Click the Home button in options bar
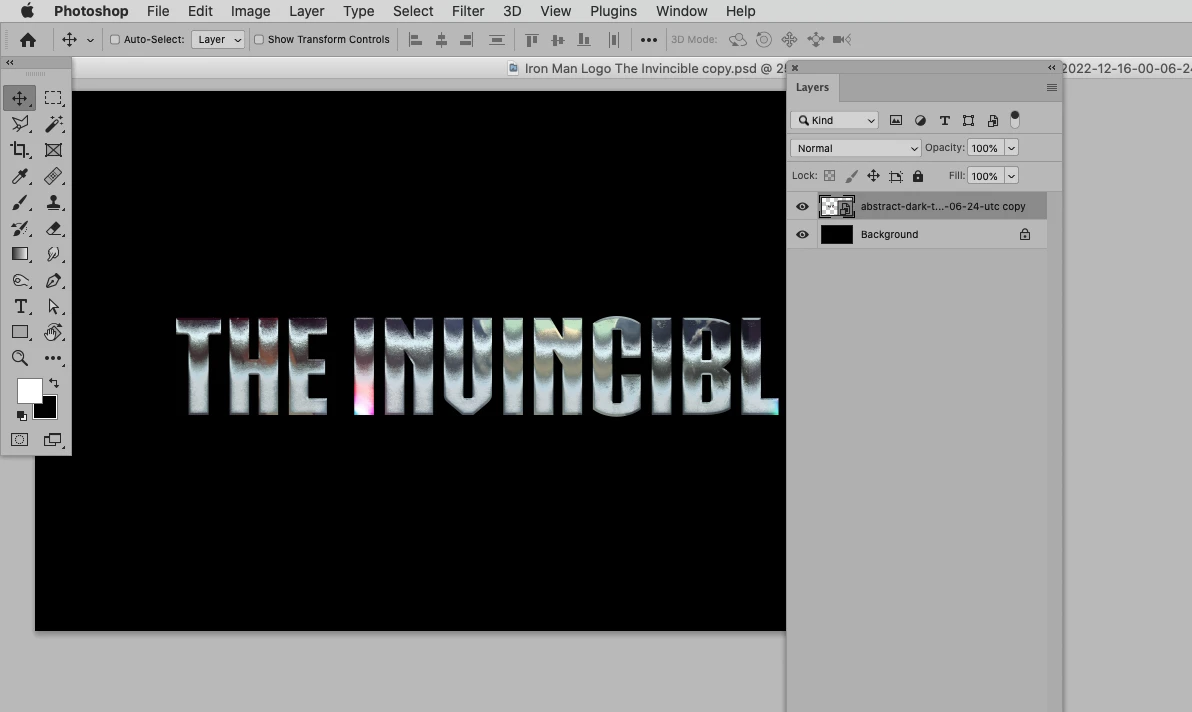Image resolution: width=1192 pixels, height=712 pixels. pyautogui.click(x=28, y=40)
